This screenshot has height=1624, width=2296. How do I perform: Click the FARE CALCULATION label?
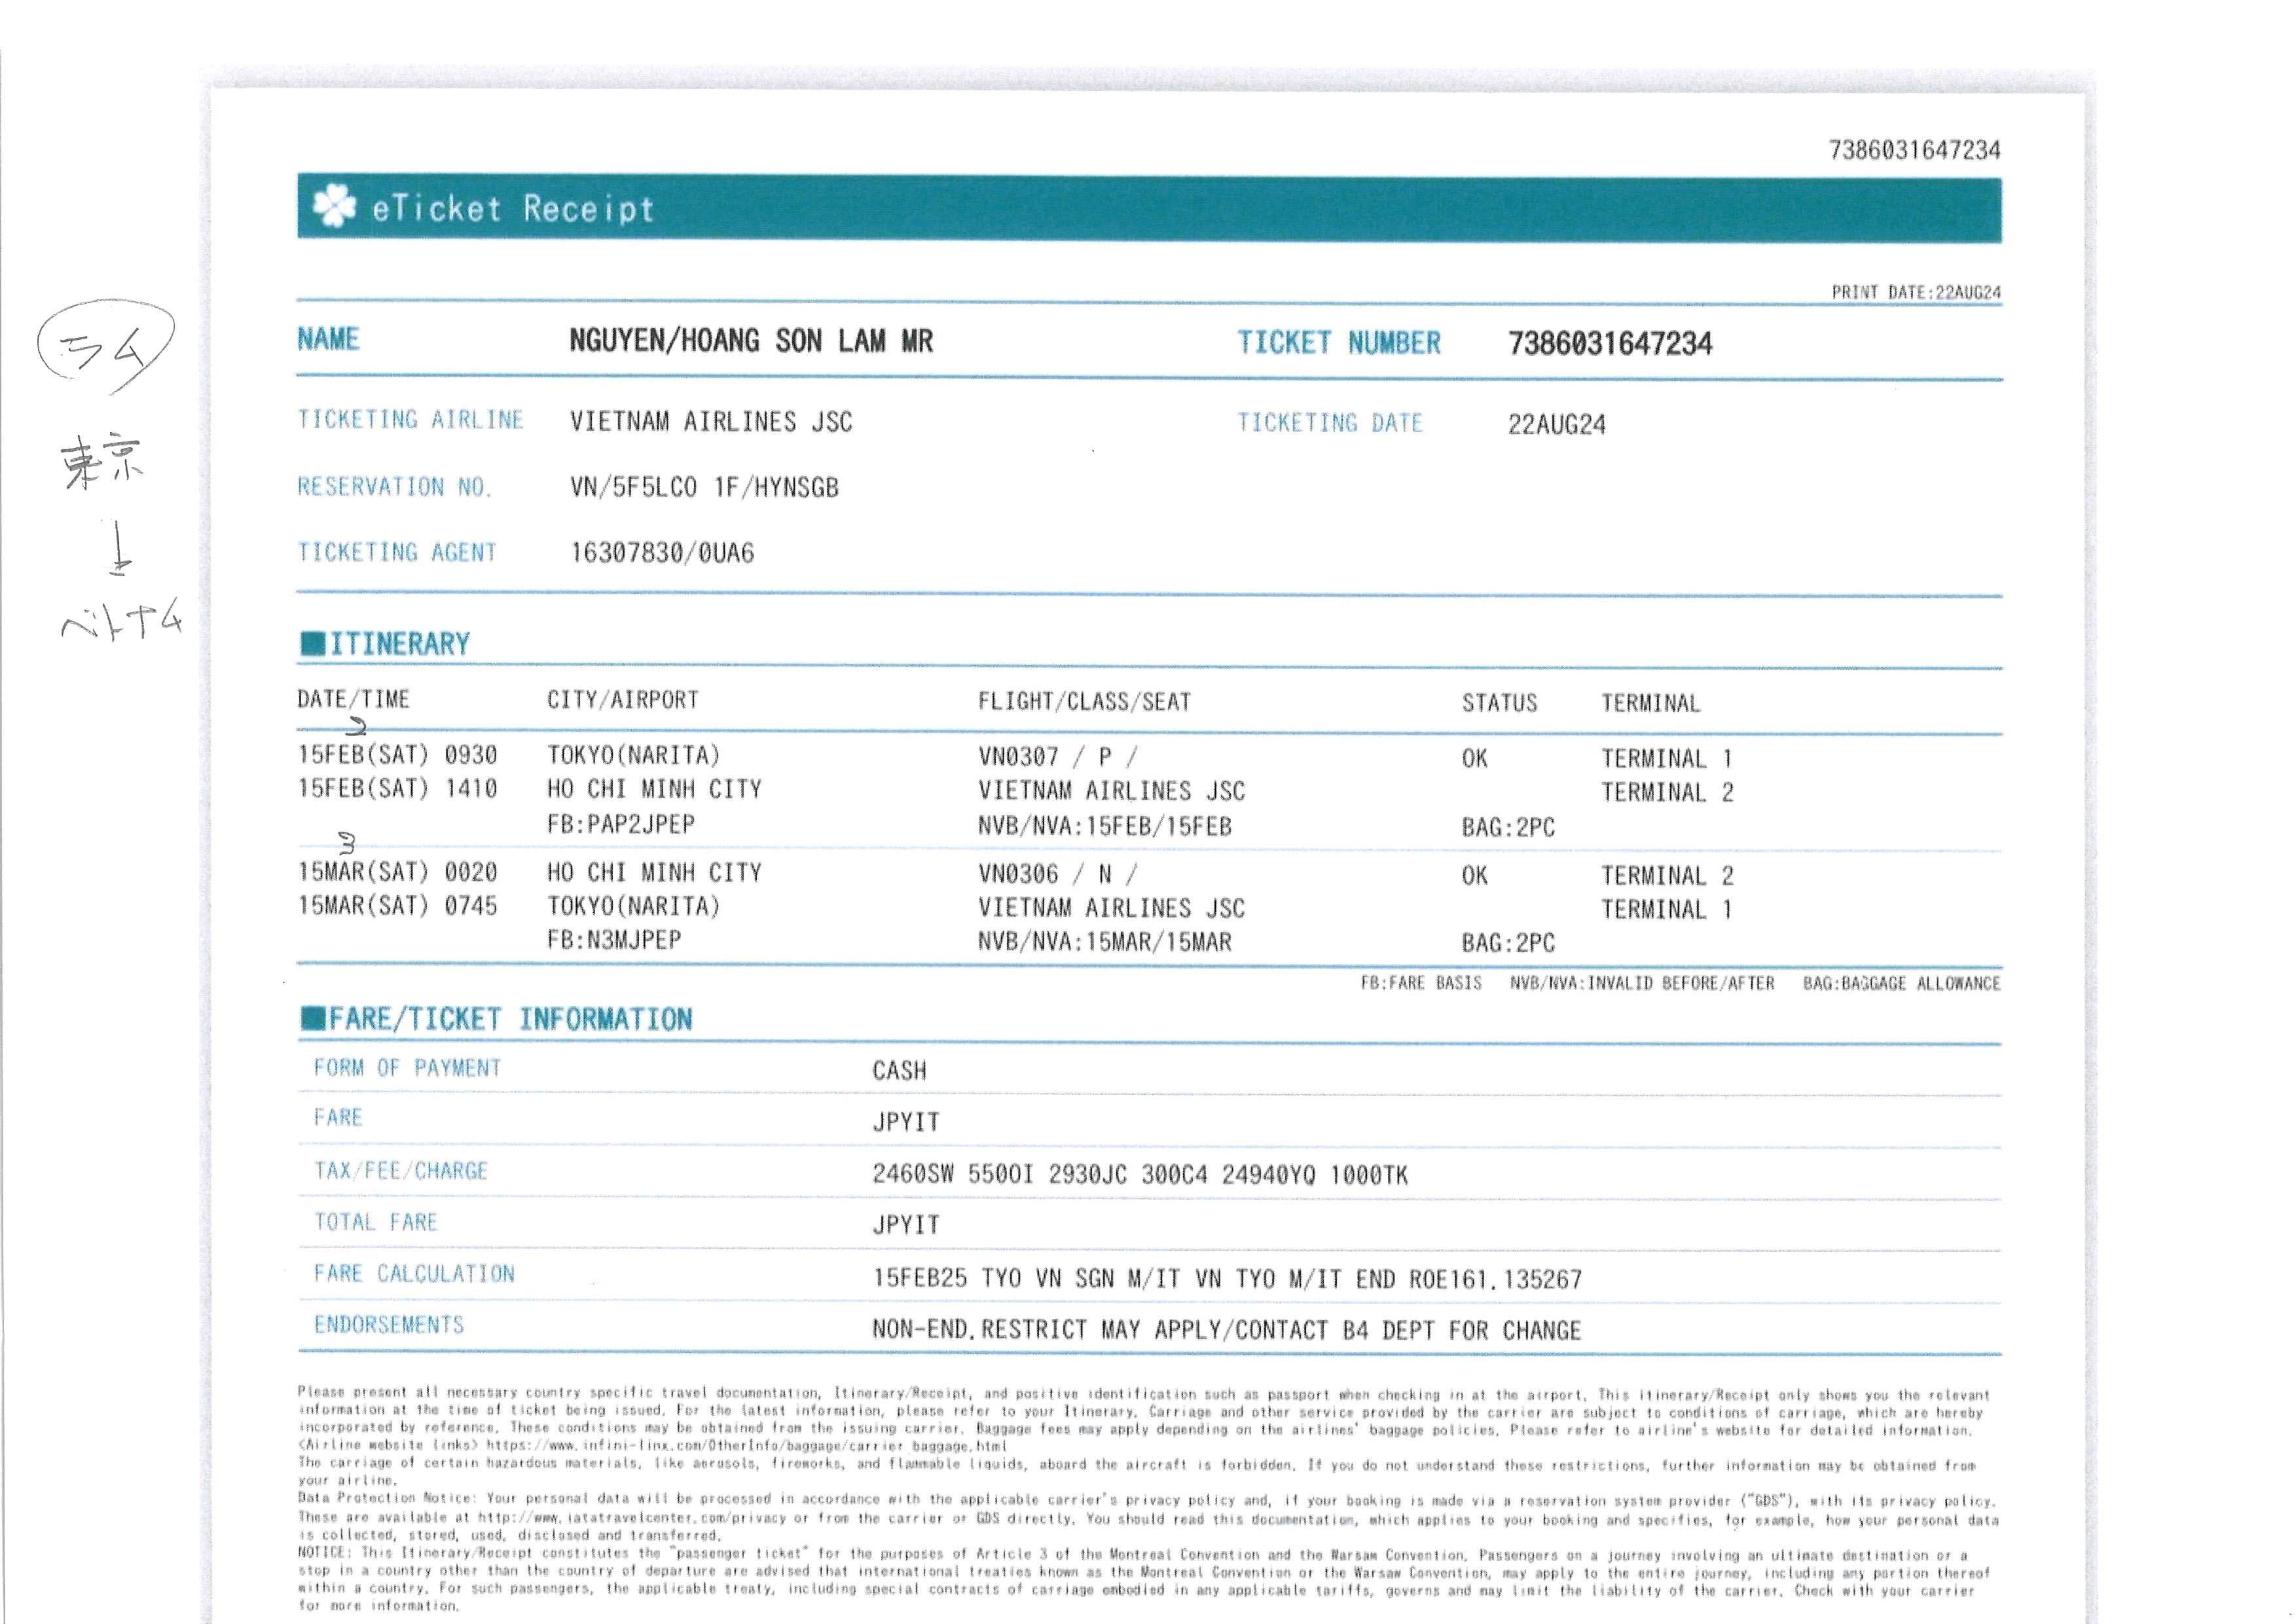[x=414, y=1273]
